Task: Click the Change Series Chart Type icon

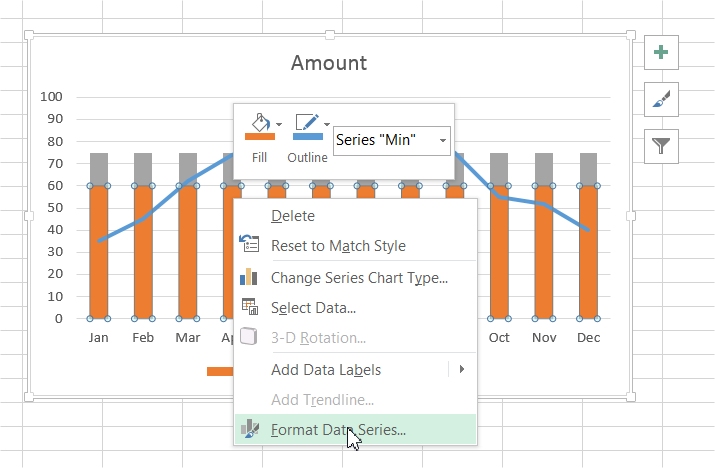Action: point(249,277)
